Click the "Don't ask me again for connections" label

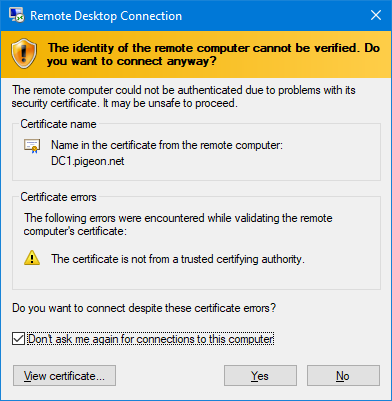coord(151,339)
